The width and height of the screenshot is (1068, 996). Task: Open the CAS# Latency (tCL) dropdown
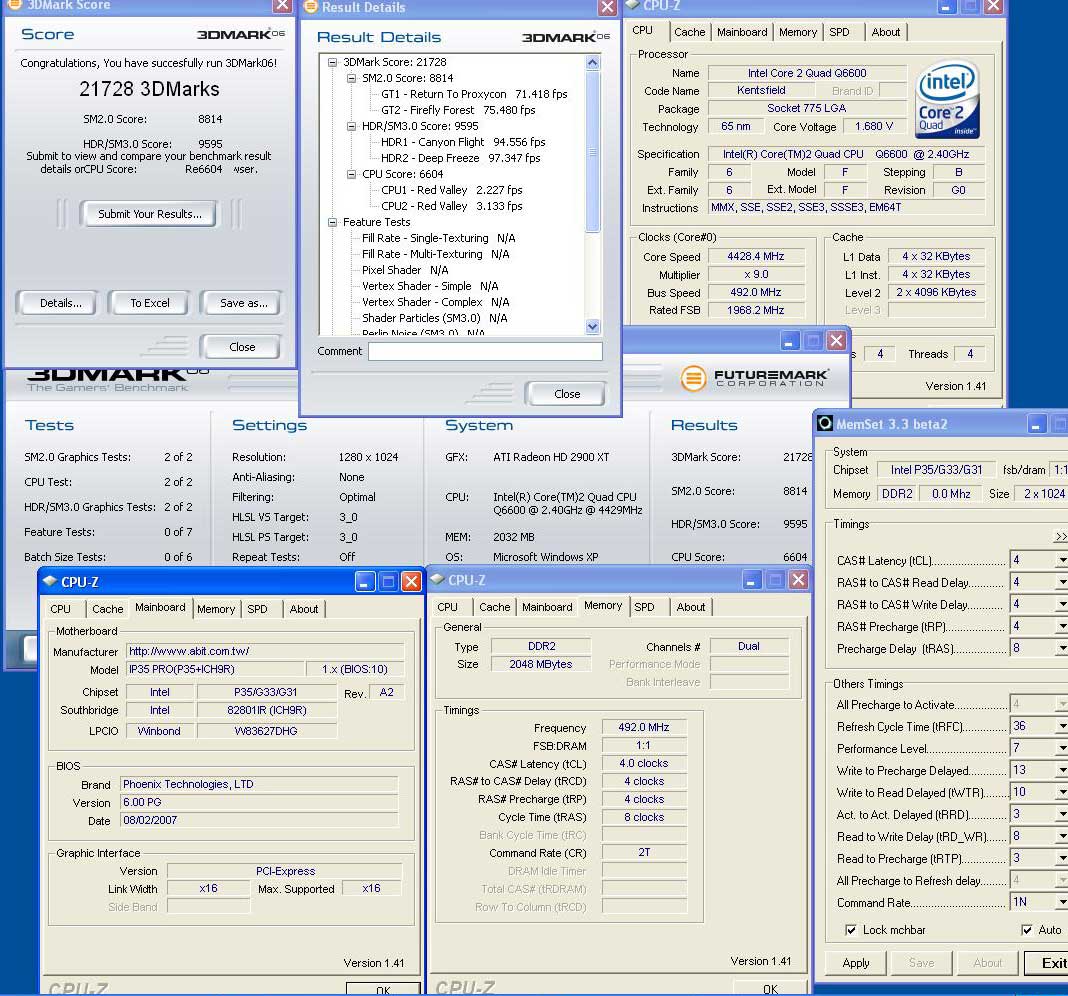(1062, 560)
